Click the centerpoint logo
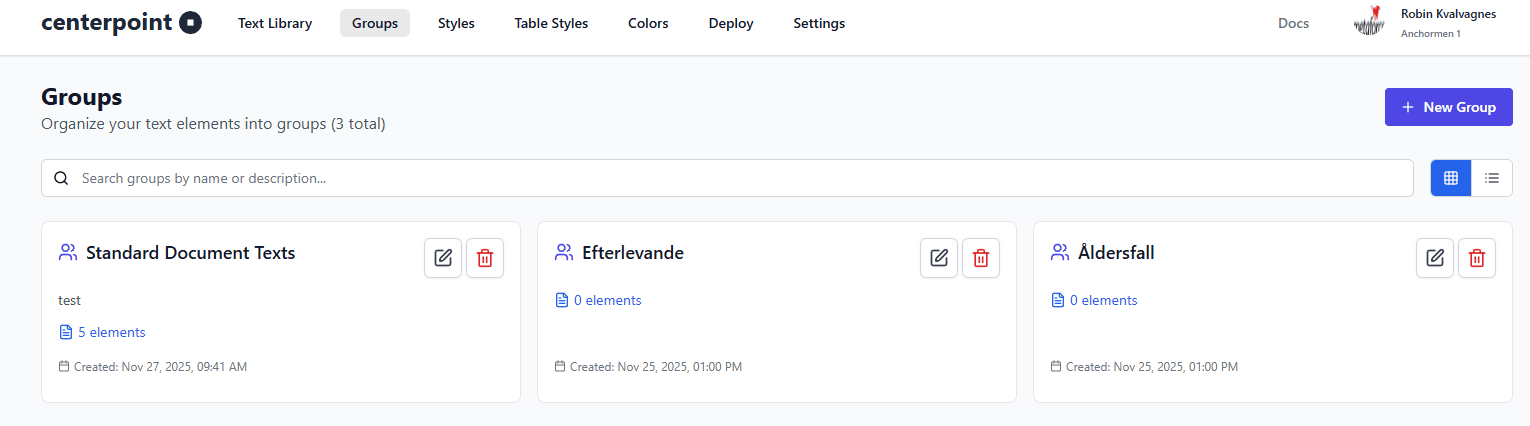Image resolution: width=1530 pixels, height=426 pixels. click(x=121, y=23)
